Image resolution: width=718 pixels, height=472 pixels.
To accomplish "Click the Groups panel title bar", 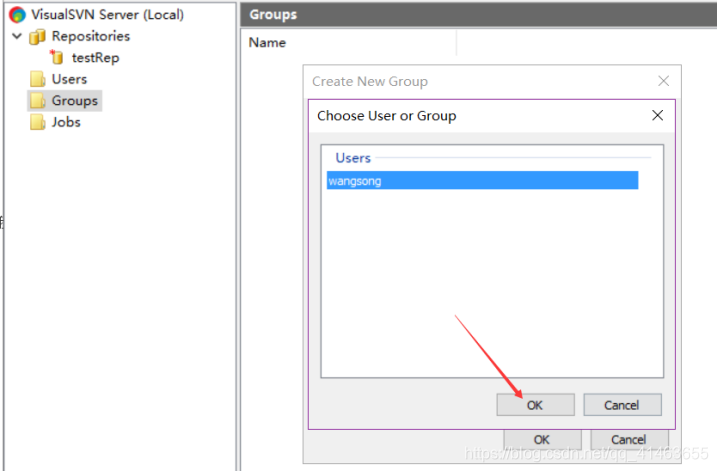I will pos(479,15).
